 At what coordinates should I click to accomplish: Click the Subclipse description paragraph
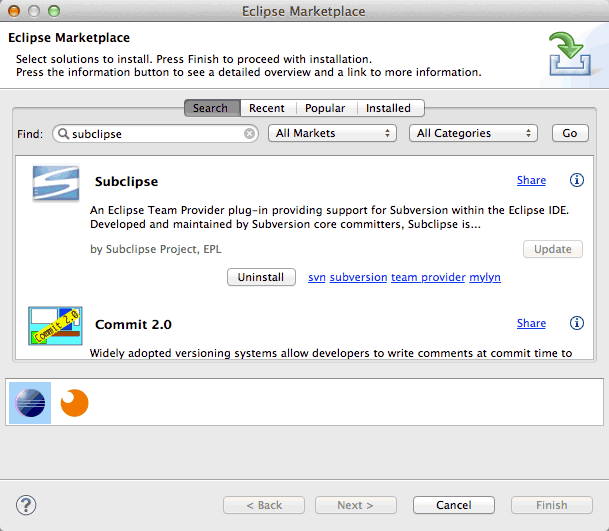pos(329,217)
